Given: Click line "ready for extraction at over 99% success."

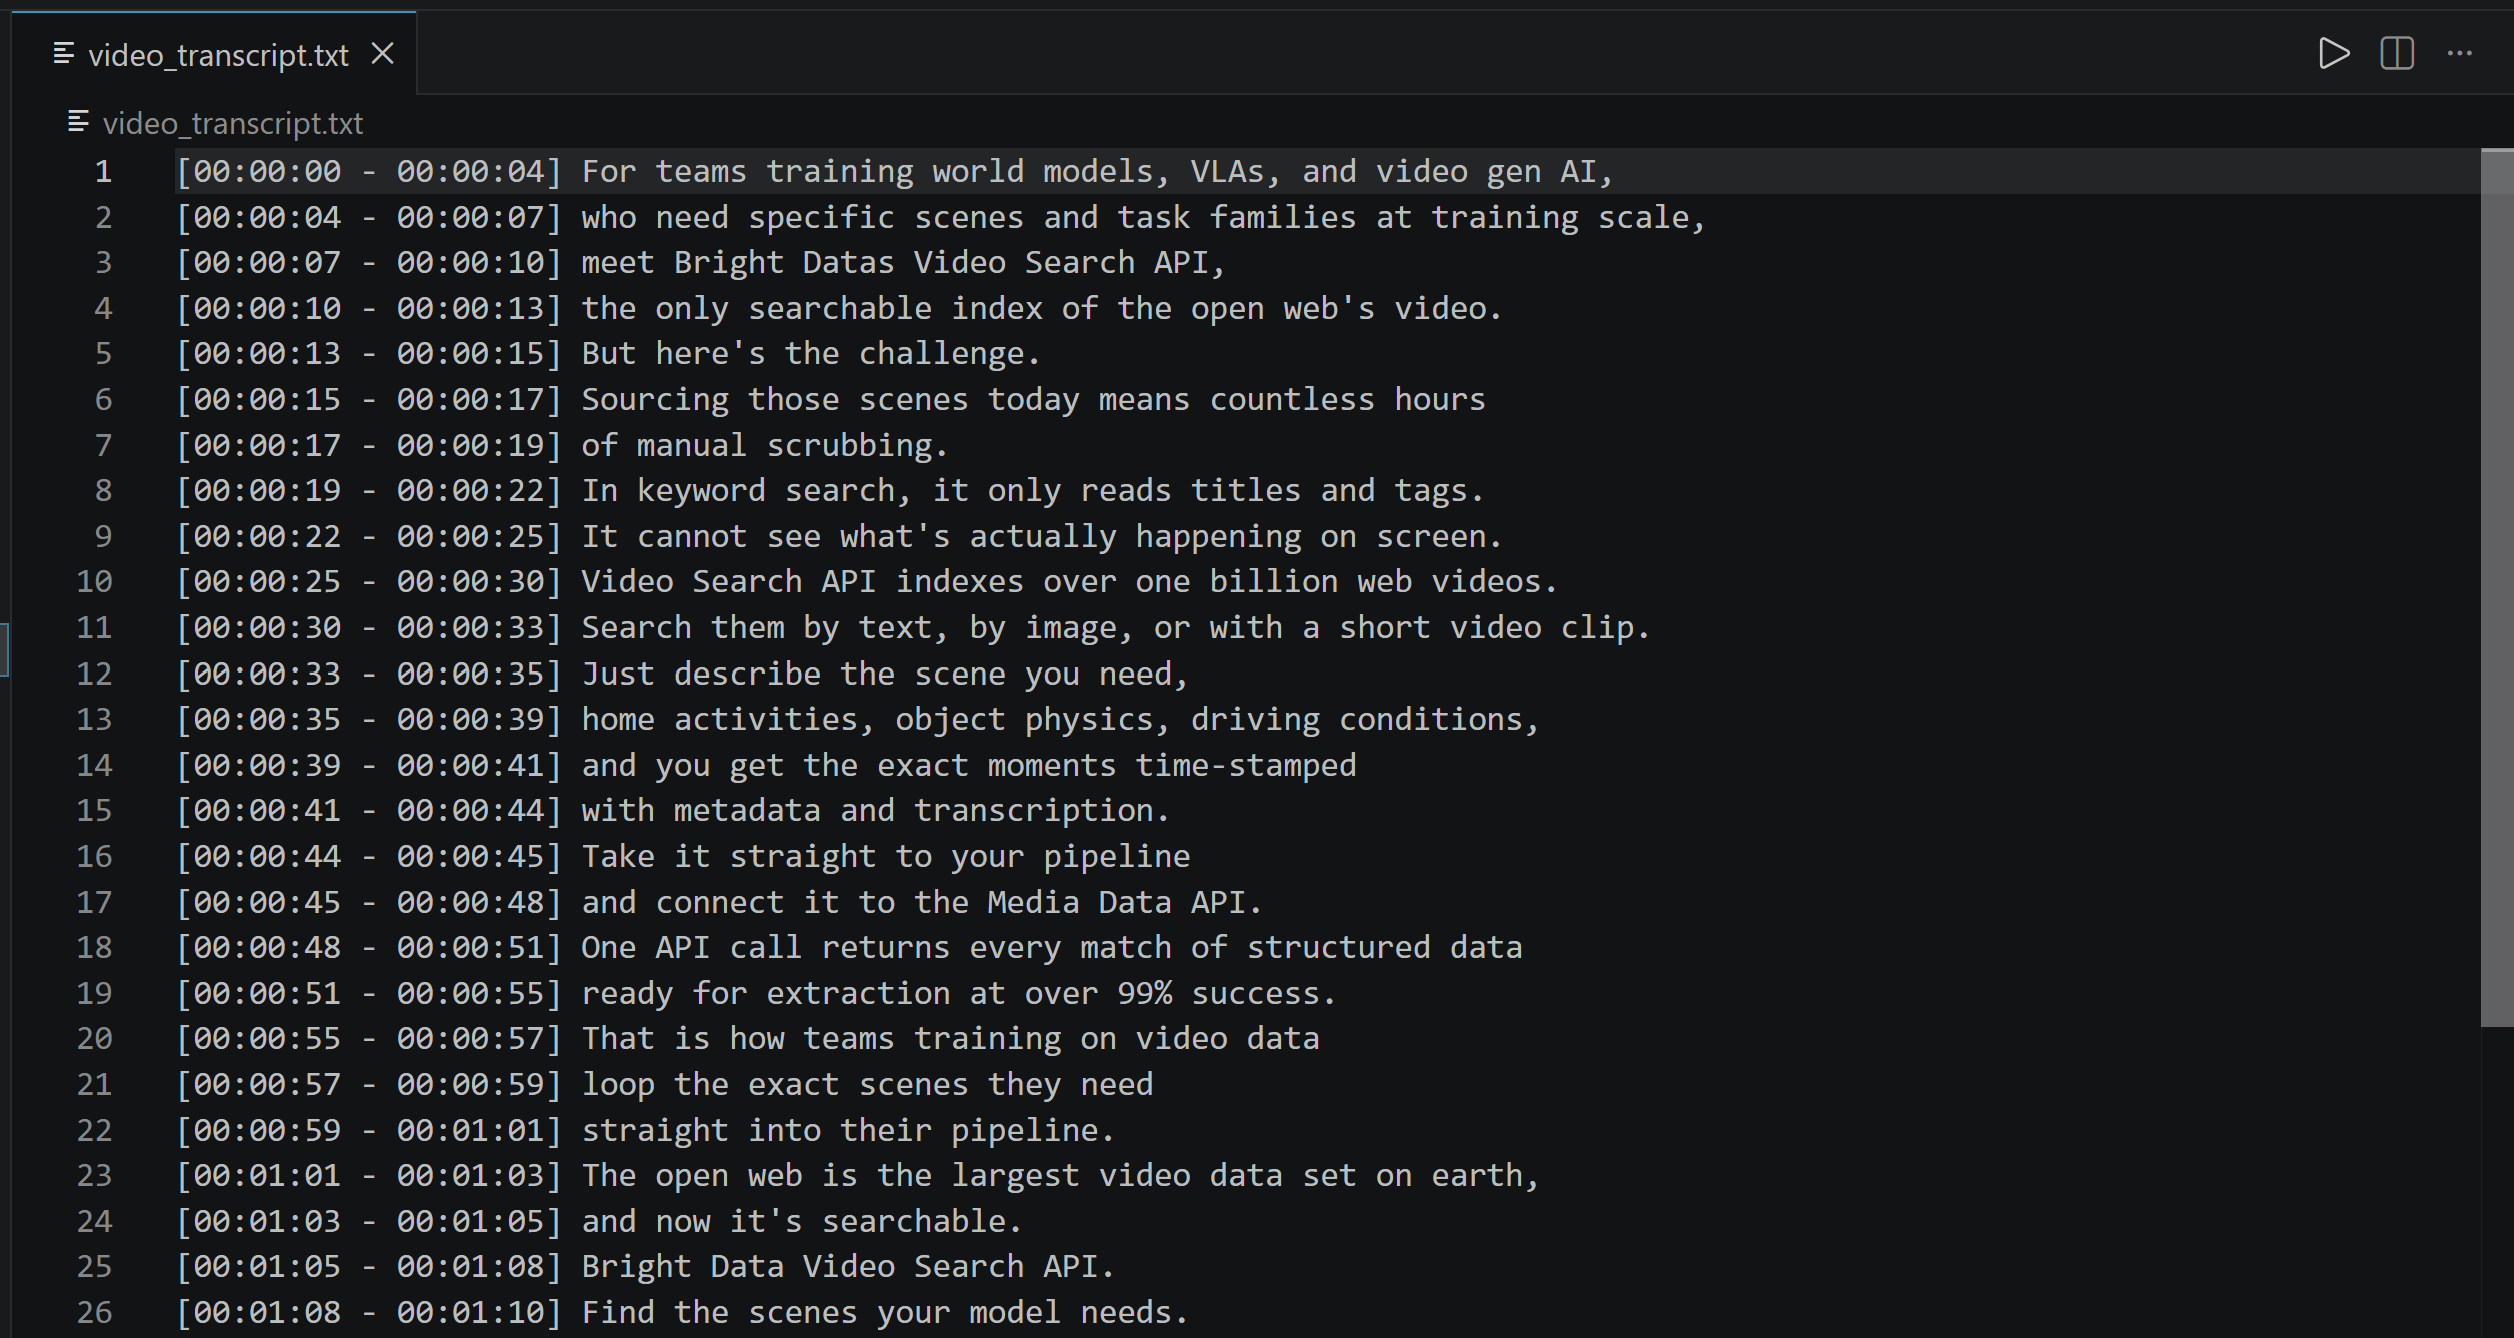Looking at the screenshot, I should pos(959,994).
